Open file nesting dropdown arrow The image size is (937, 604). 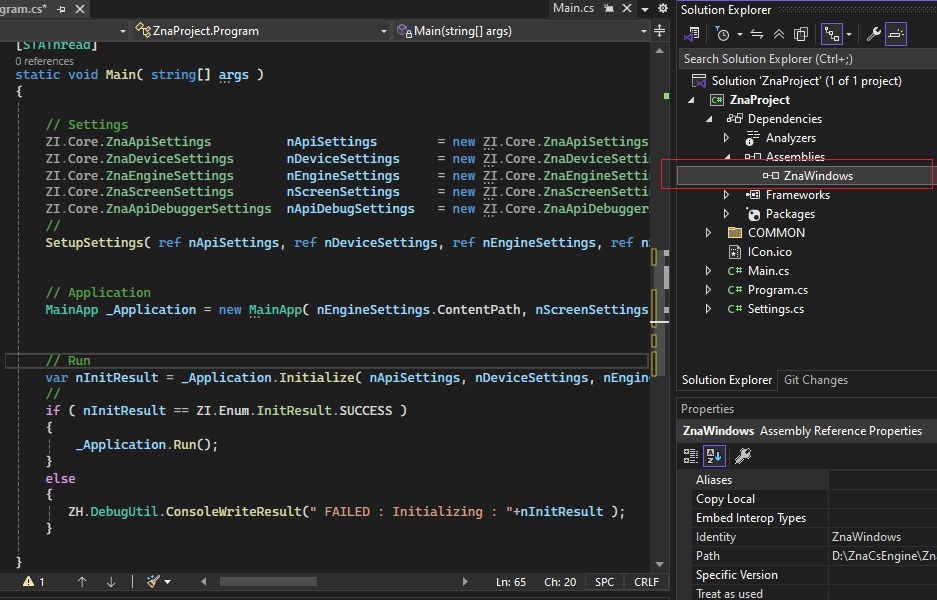coord(849,34)
